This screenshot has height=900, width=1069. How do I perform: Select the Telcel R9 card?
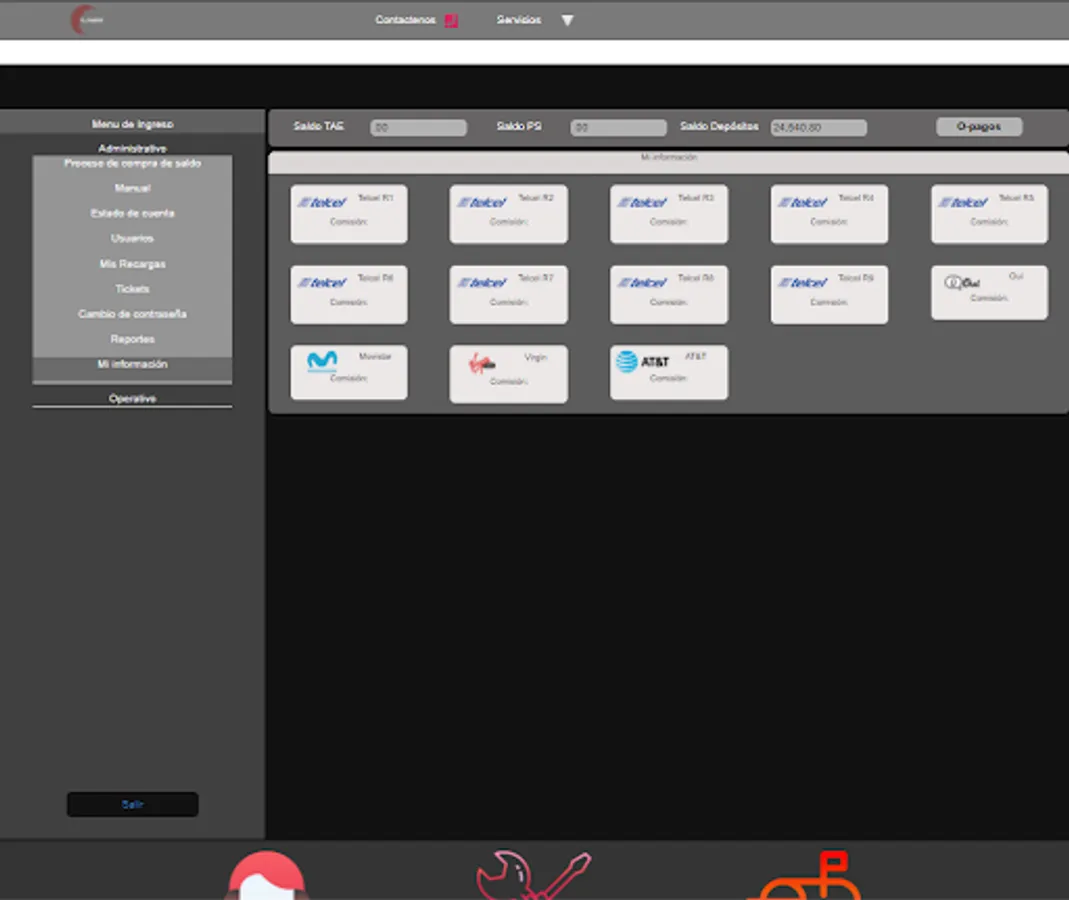(829, 293)
